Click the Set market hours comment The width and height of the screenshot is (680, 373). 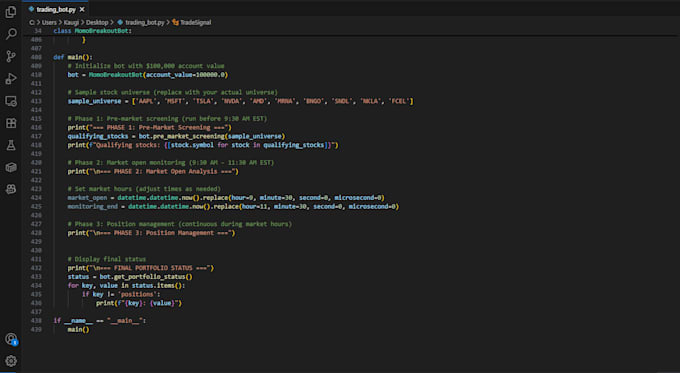[144, 189]
